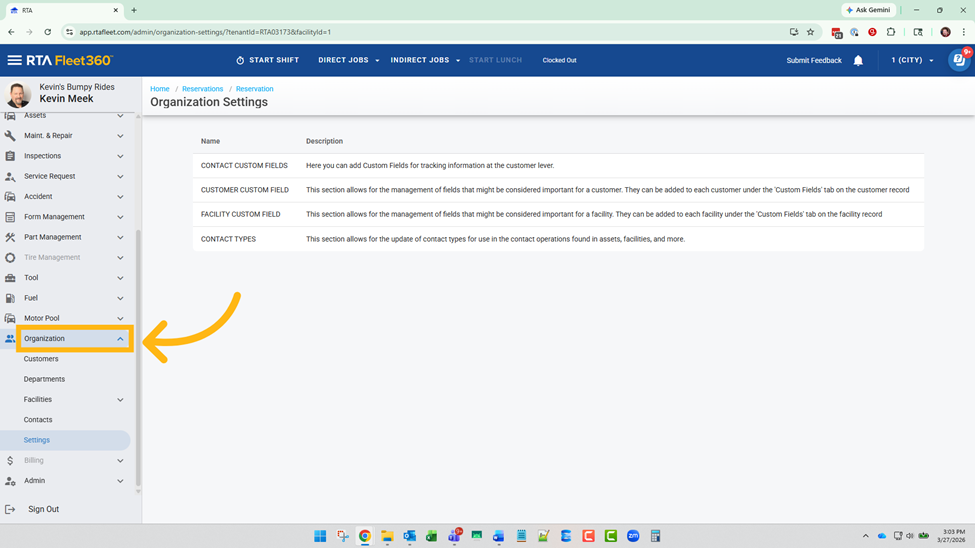Open the 1 (CITY) facility dropdown

pos(912,60)
